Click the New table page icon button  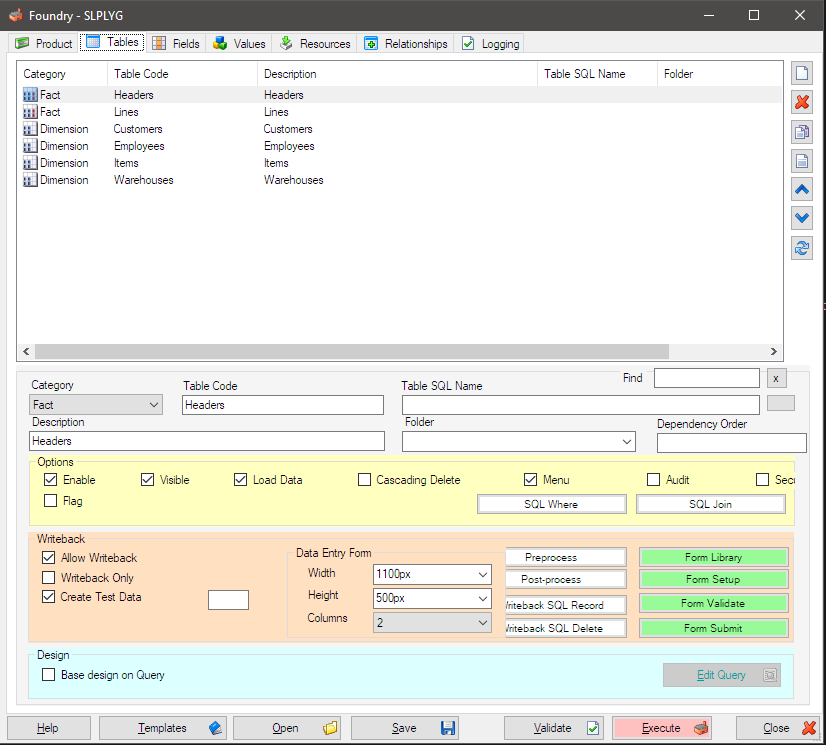tap(802, 73)
